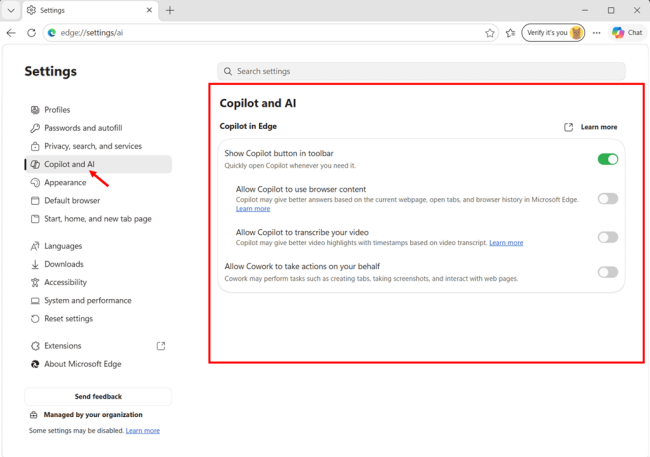Close the Settings tab
The width and height of the screenshot is (650, 457).
[x=149, y=10]
